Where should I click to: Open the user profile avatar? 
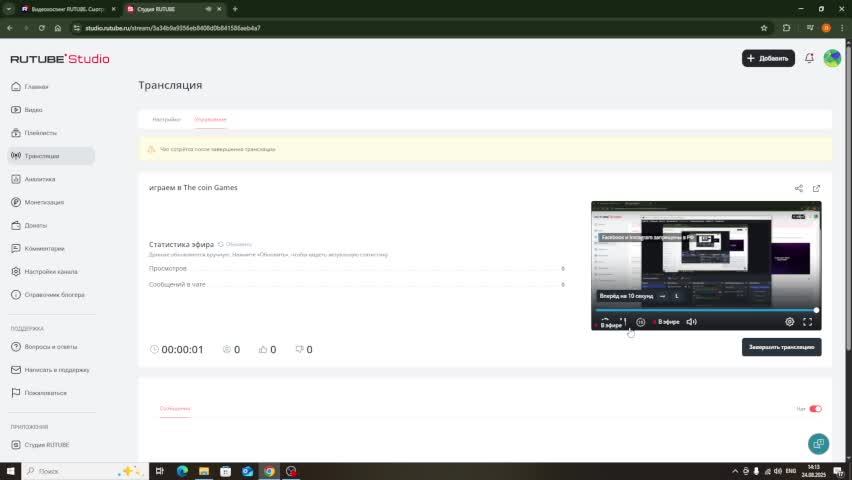click(832, 58)
